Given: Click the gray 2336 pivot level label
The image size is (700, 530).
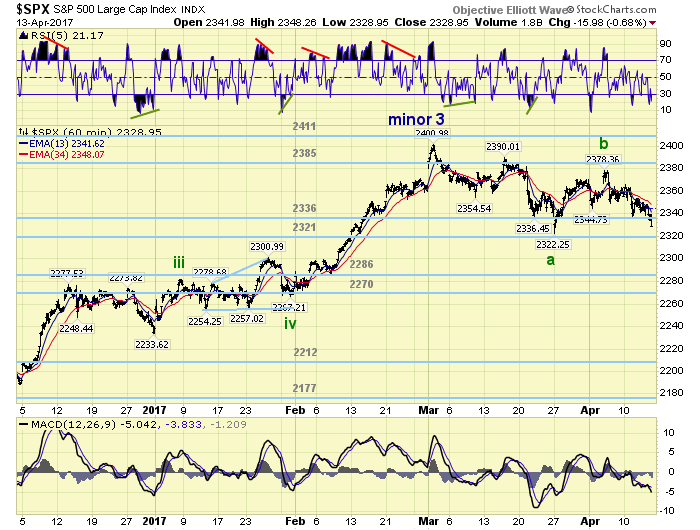Looking at the screenshot, I should 304,208.
